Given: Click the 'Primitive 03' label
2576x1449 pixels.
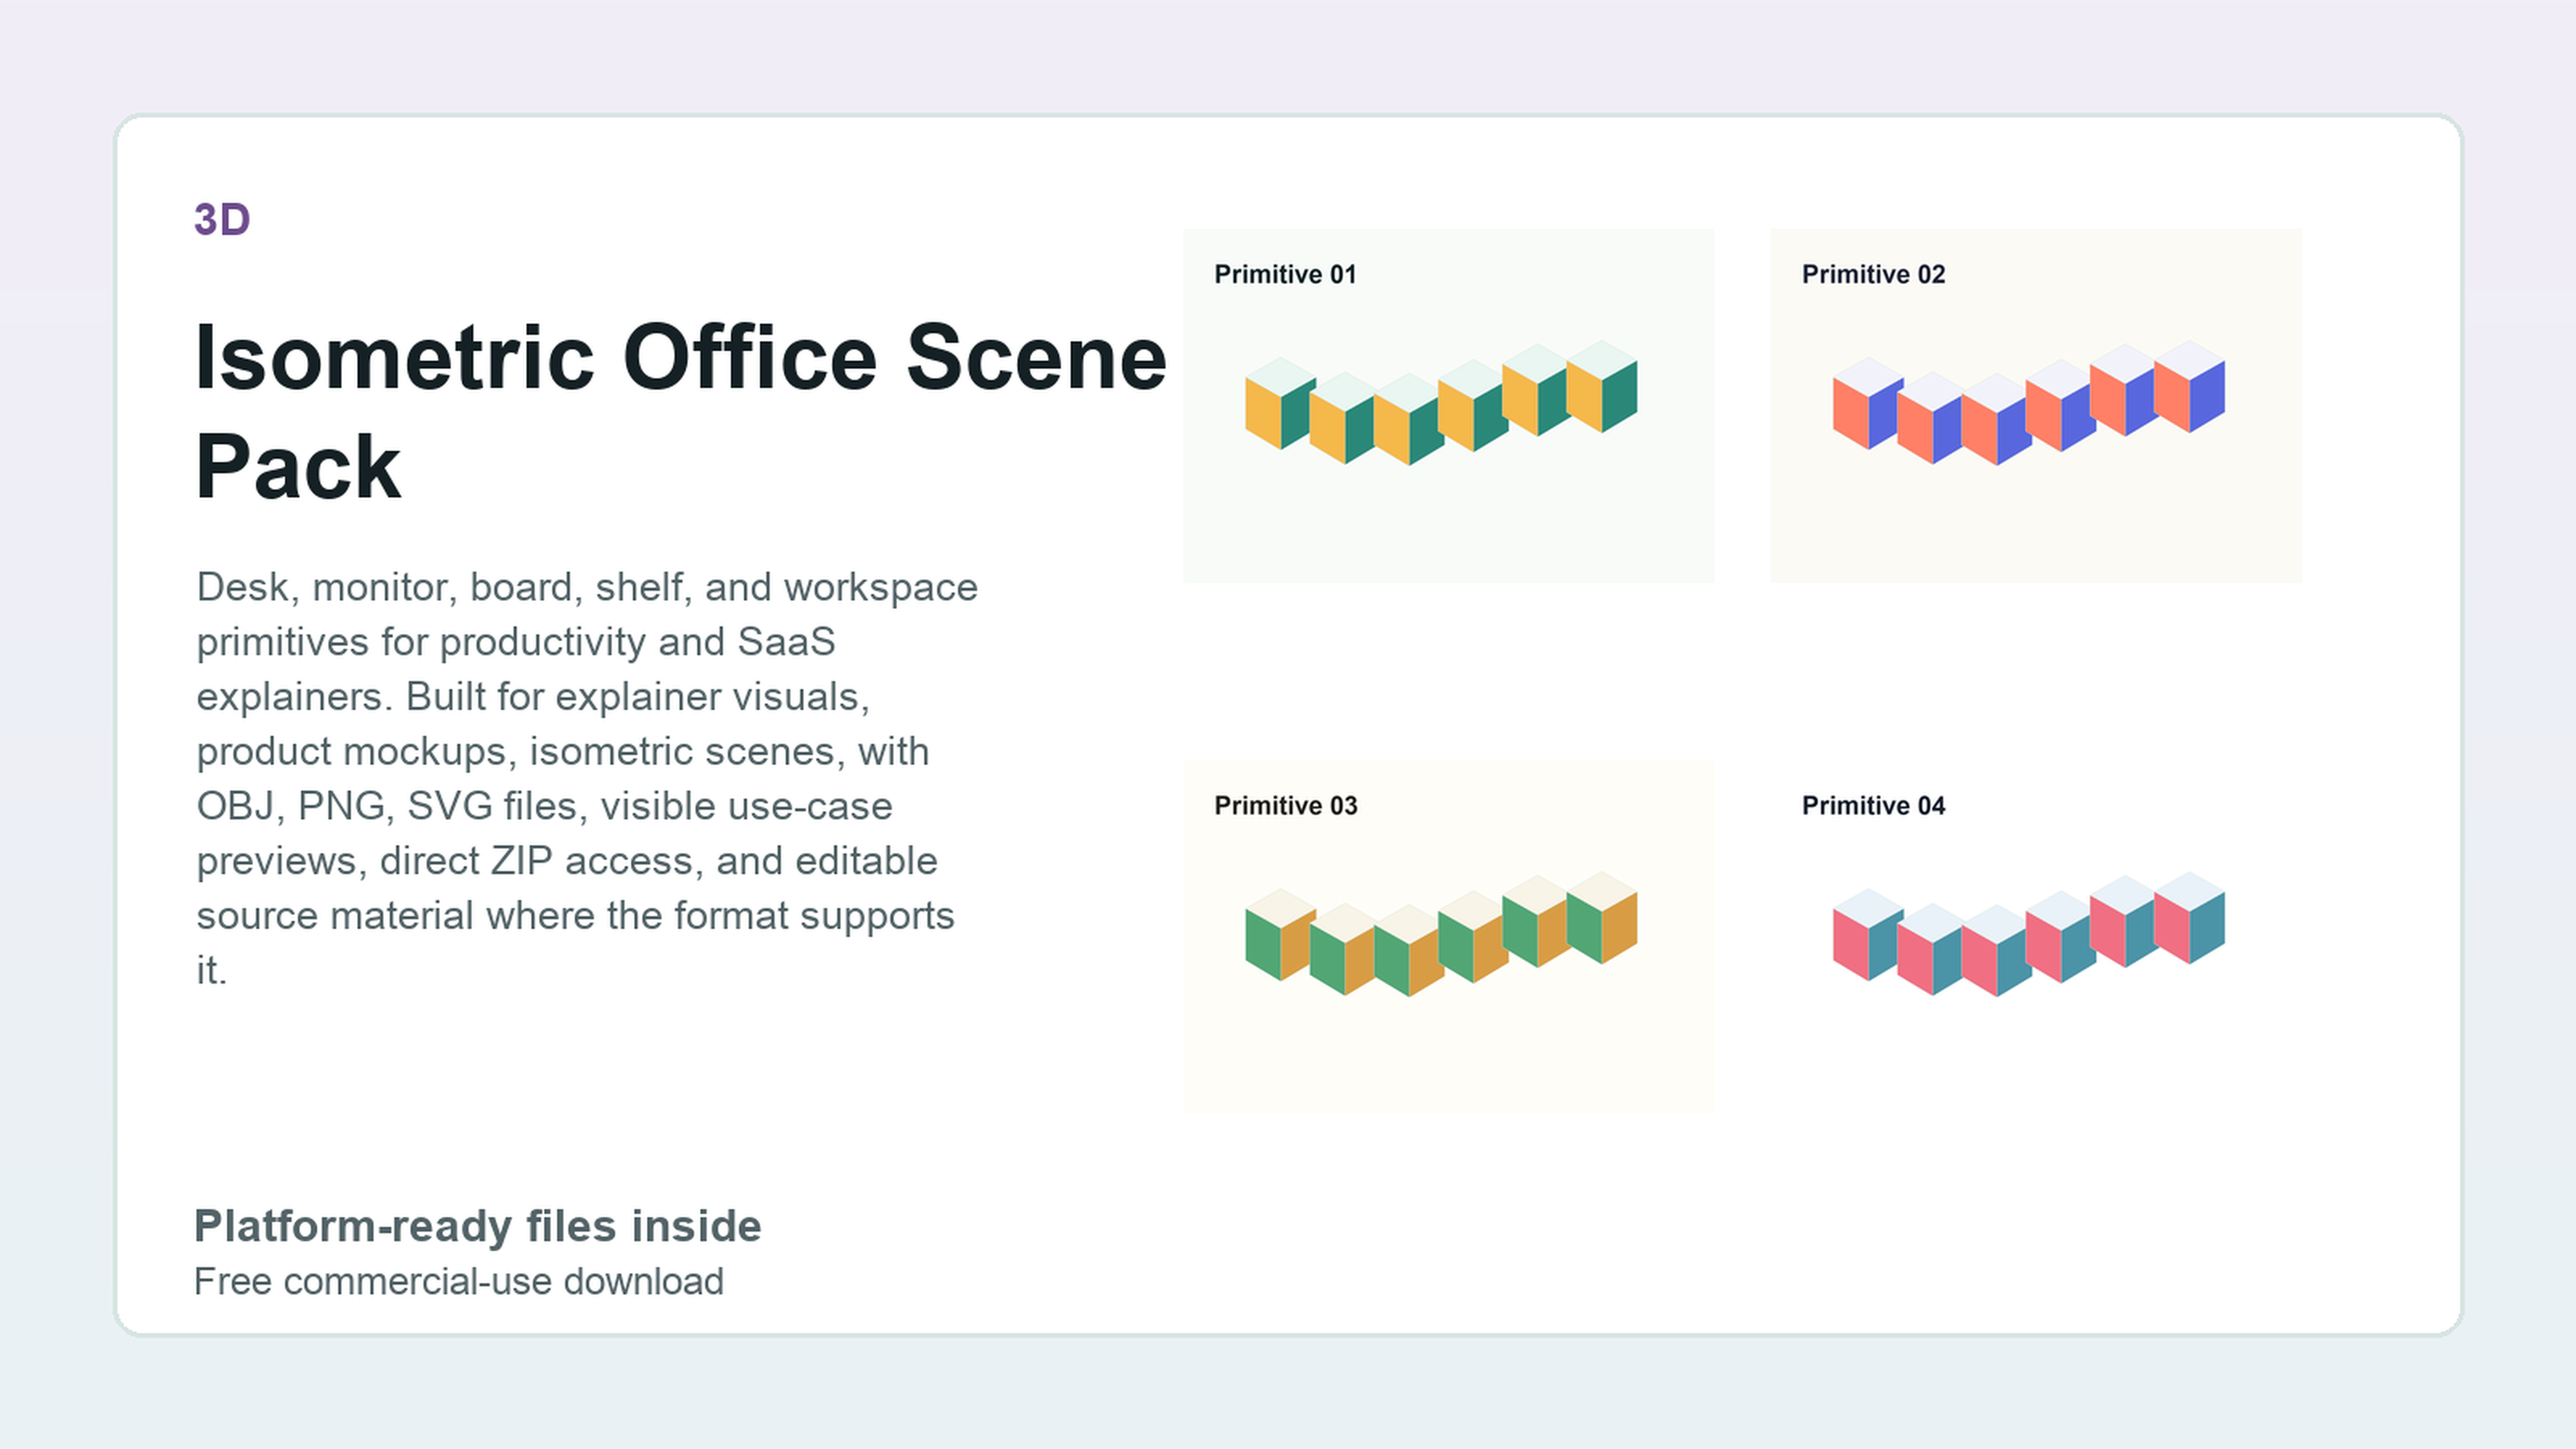Looking at the screenshot, I should tap(1286, 806).
